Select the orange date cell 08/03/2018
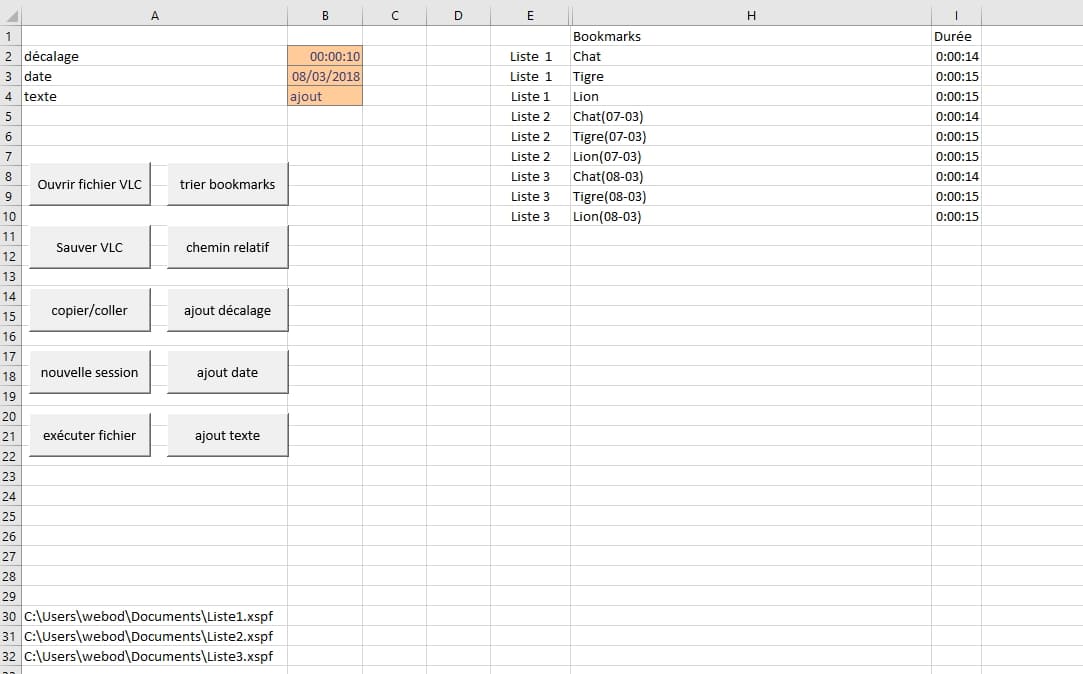 pyautogui.click(x=325, y=77)
